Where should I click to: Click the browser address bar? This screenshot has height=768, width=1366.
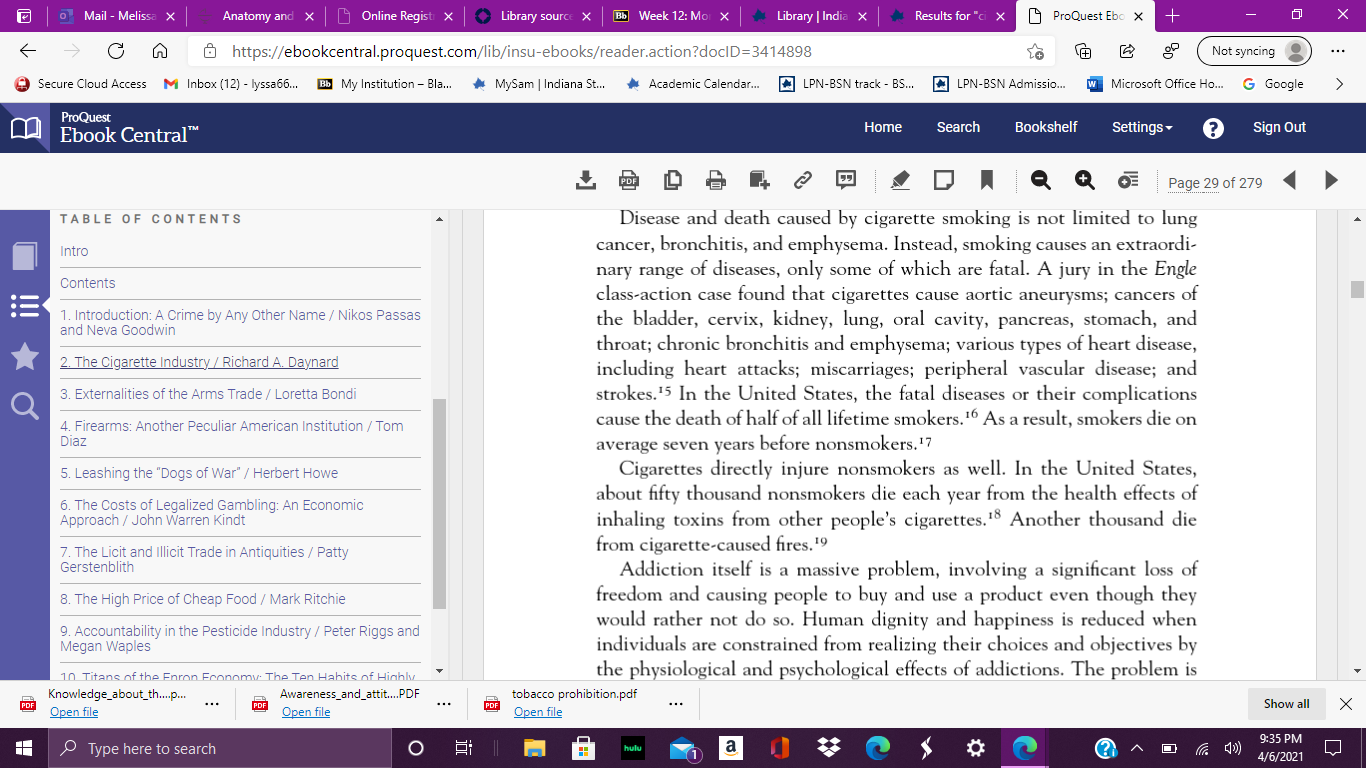tap(620, 51)
